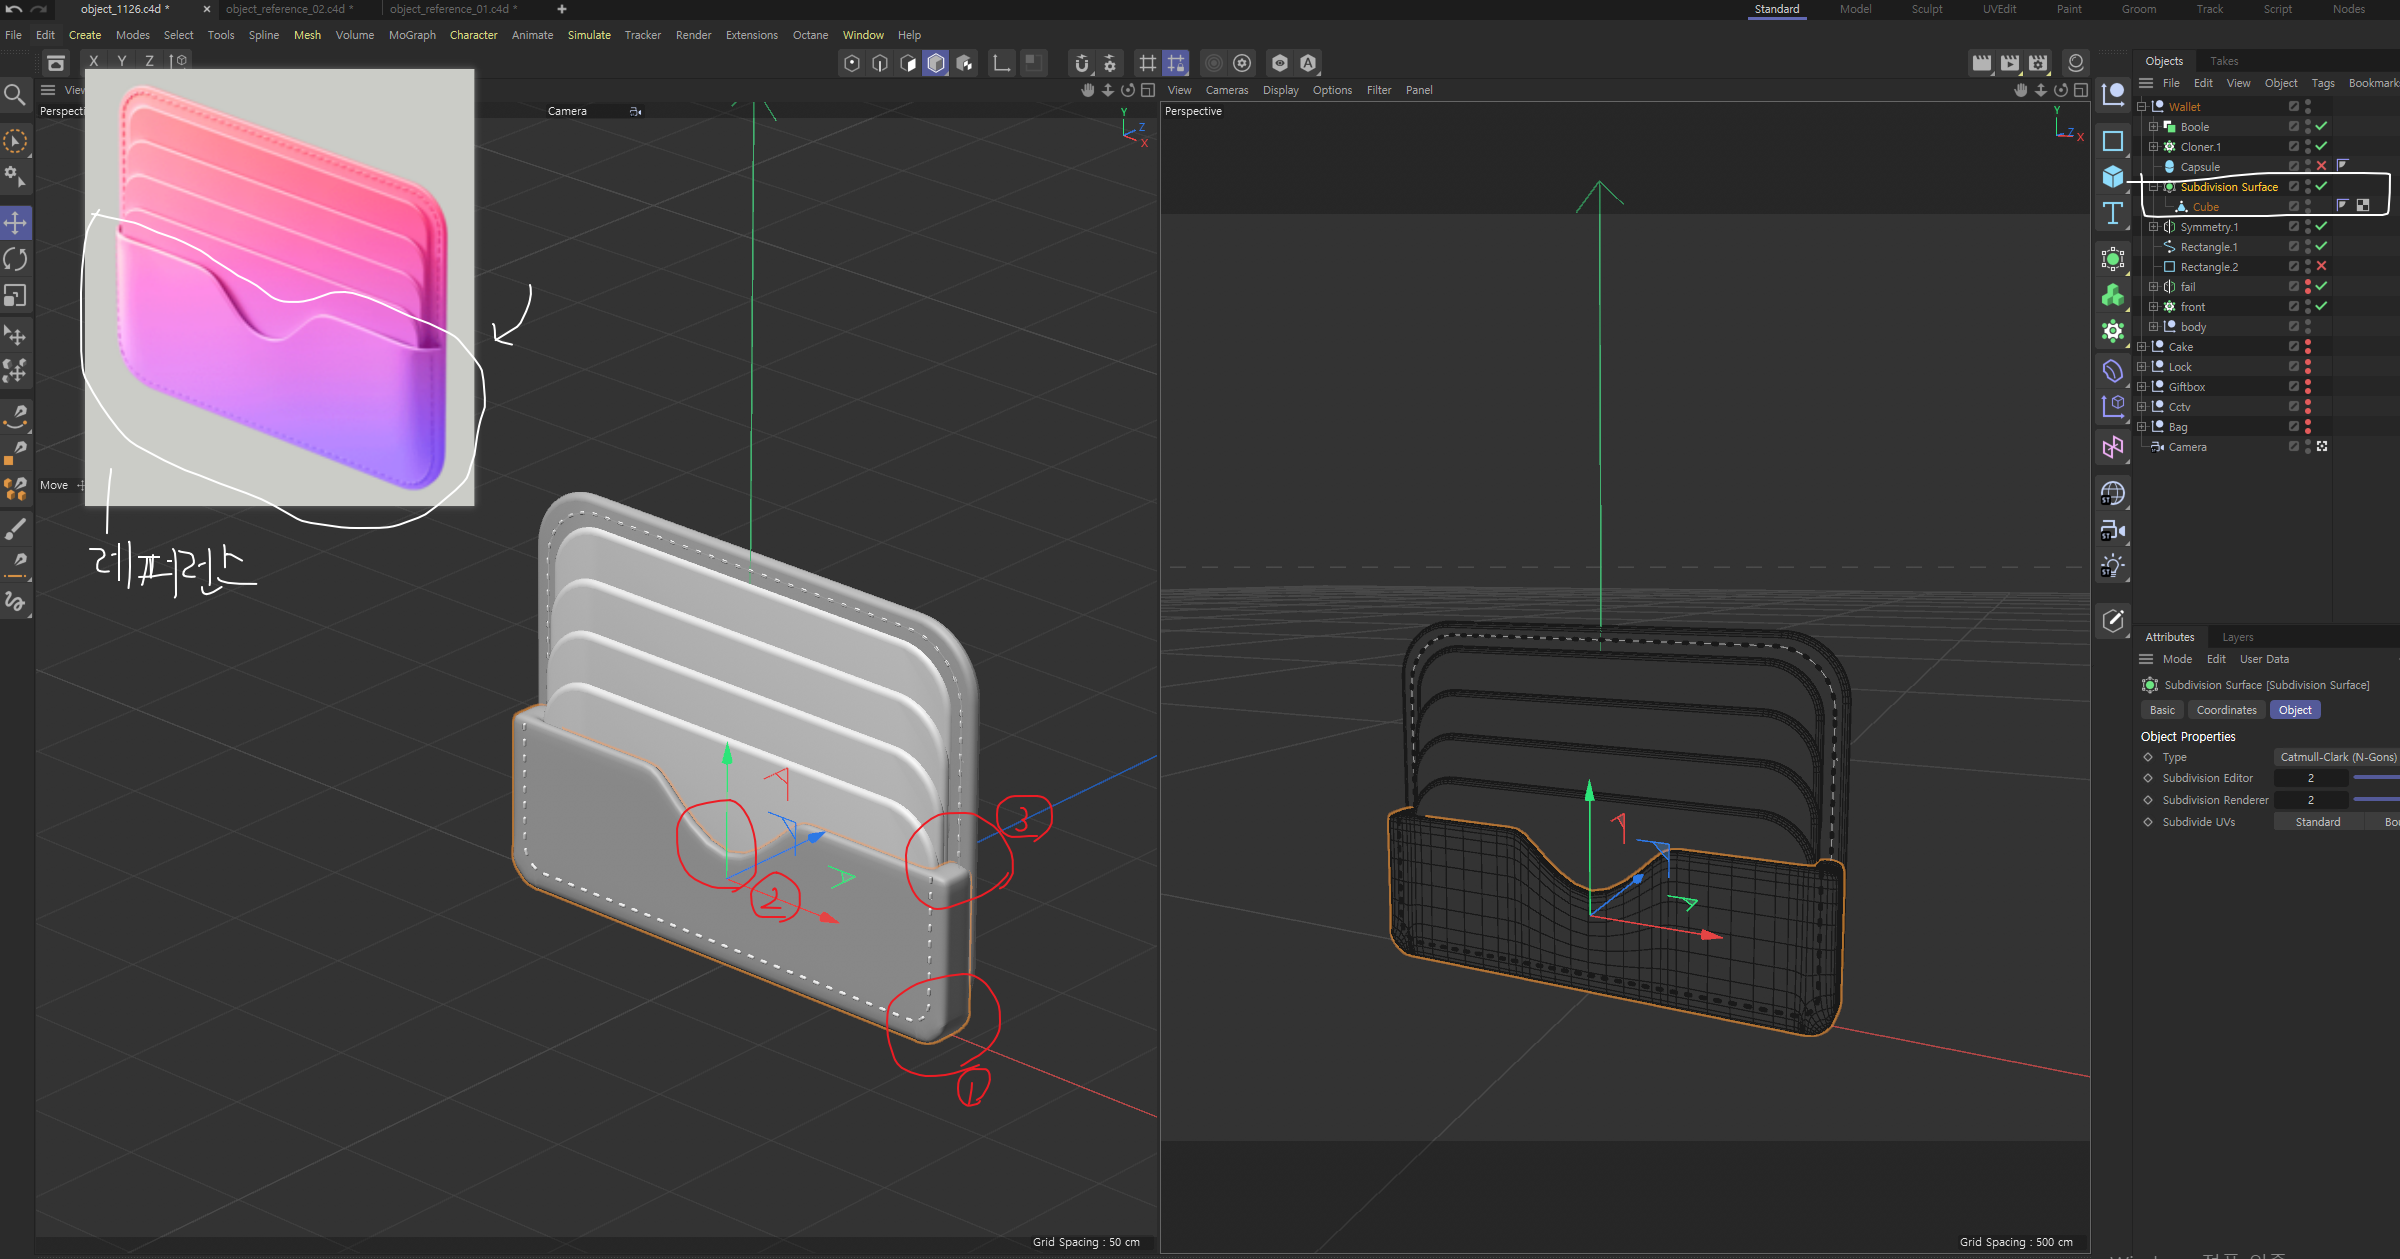
Task: Disable Boole object green checkmark
Action: [x=2321, y=127]
